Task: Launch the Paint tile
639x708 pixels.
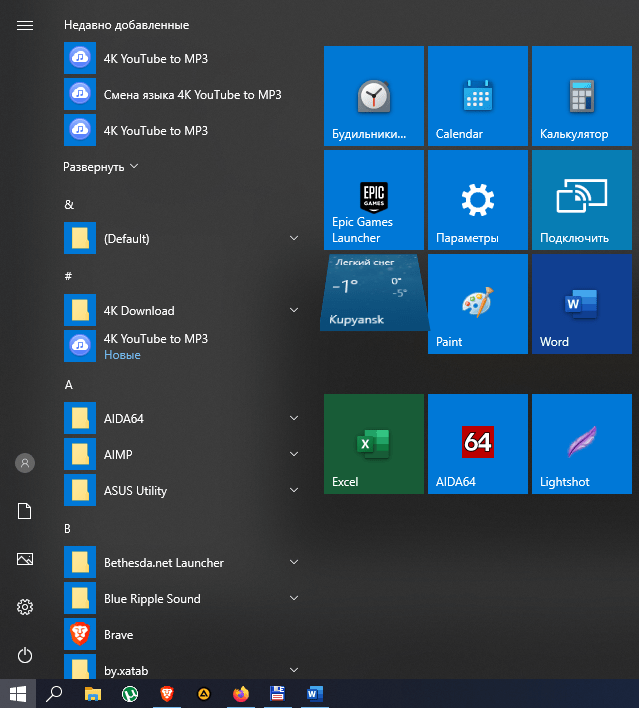Action: click(x=477, y=304)
